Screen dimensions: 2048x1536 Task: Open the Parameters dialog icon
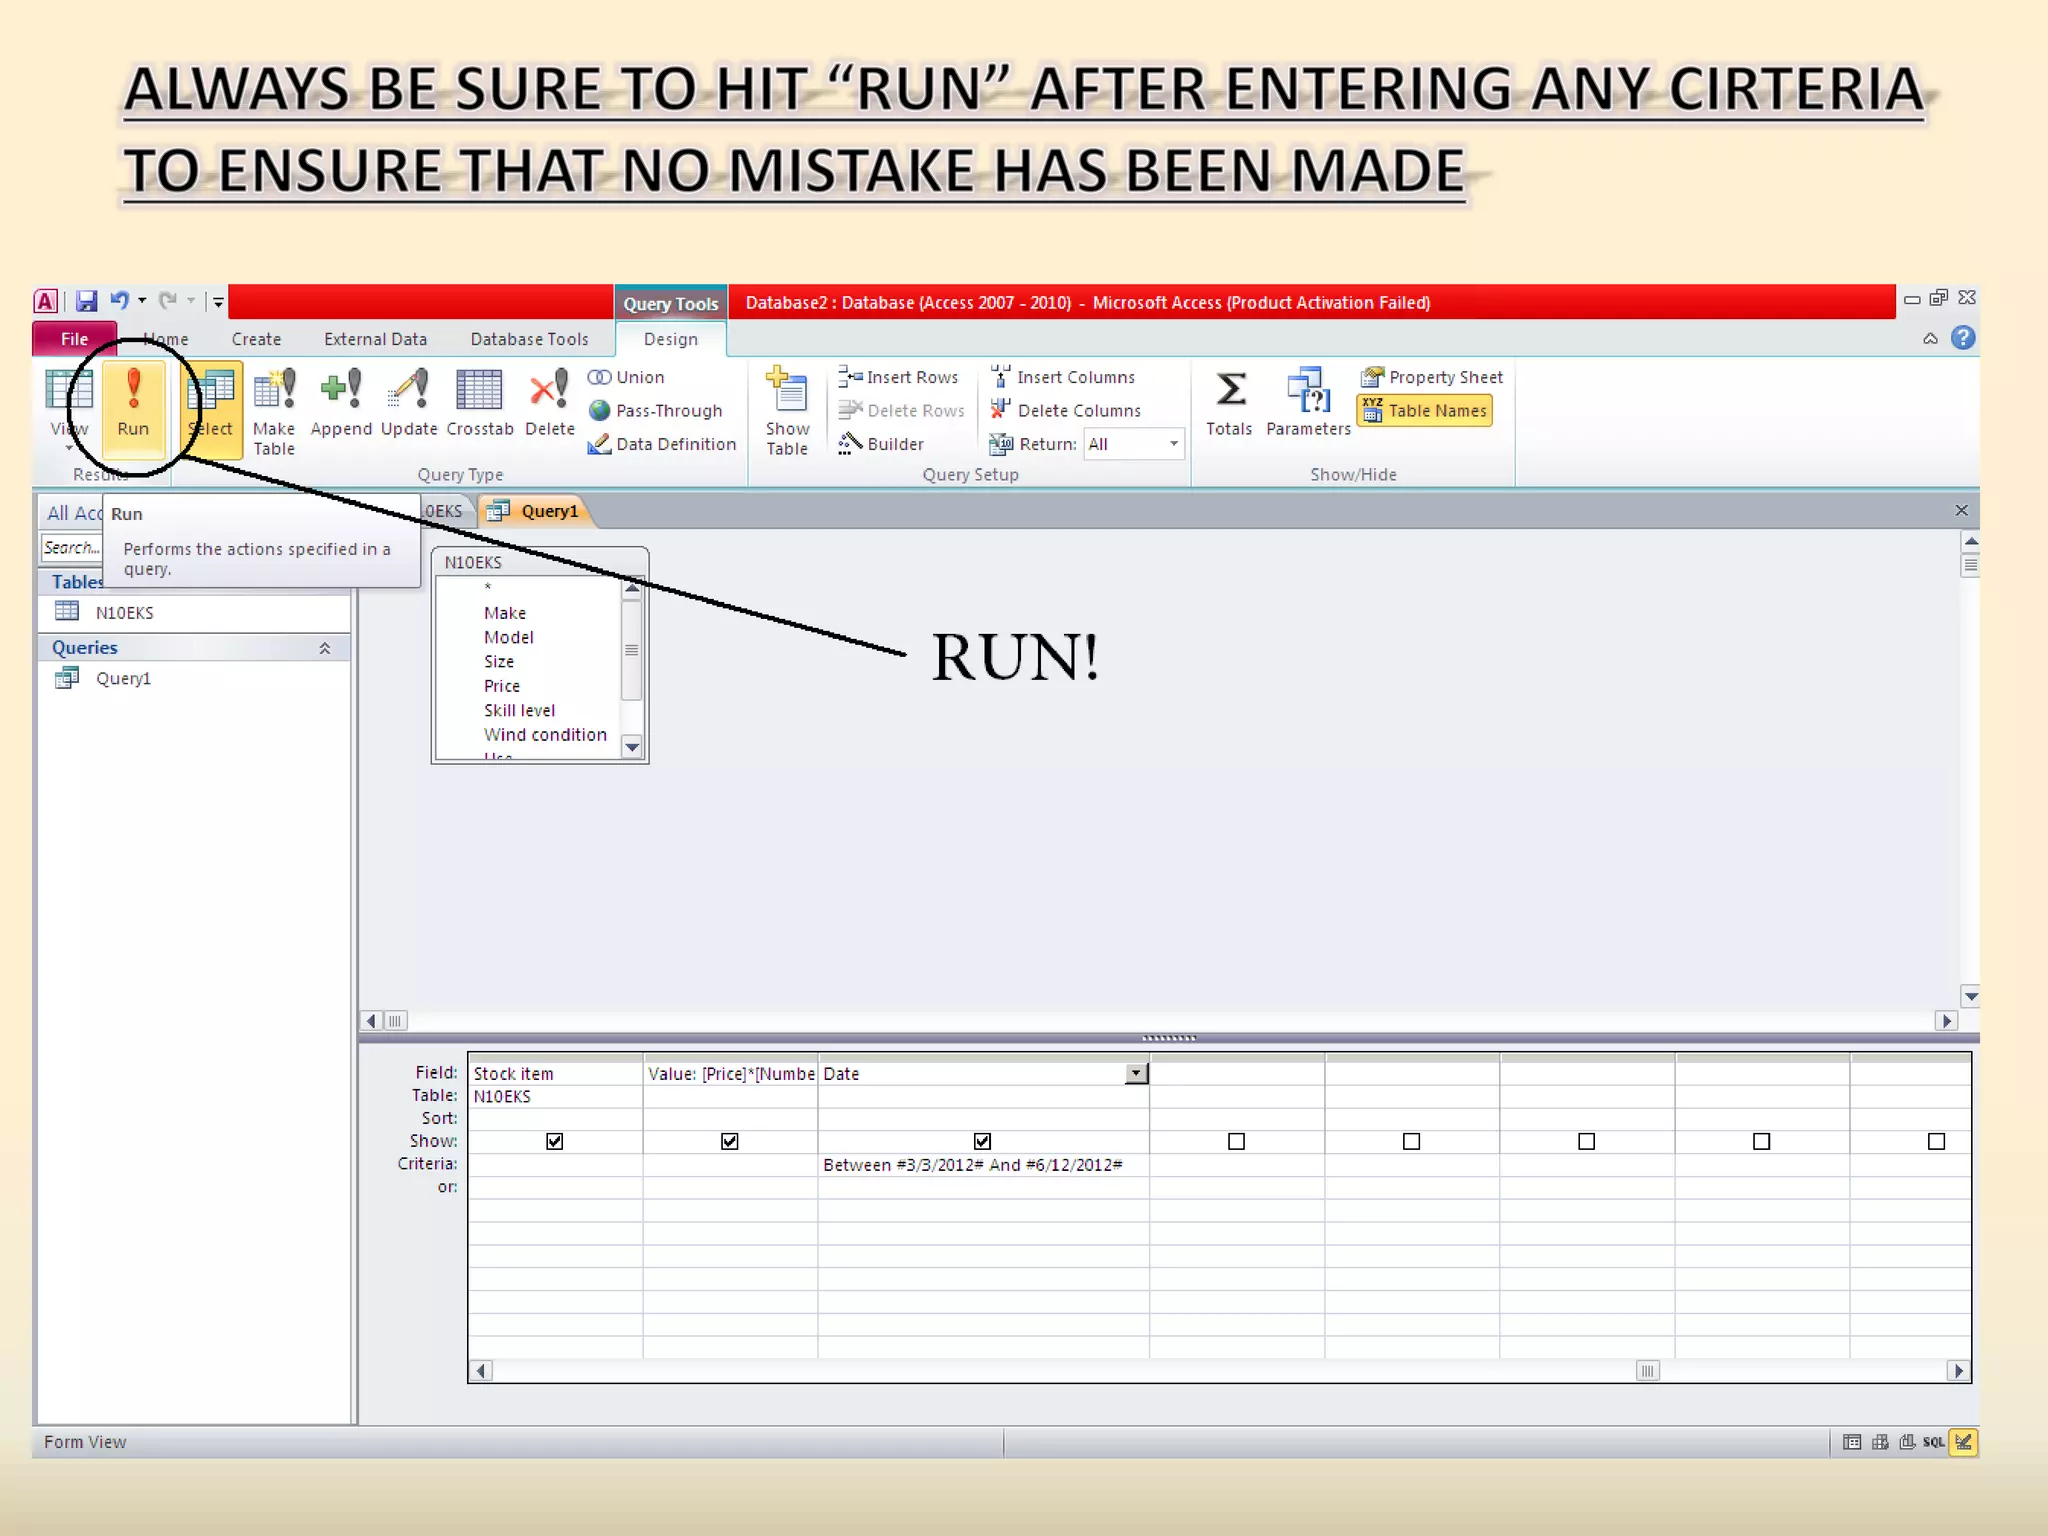[x=1307, y=390]
